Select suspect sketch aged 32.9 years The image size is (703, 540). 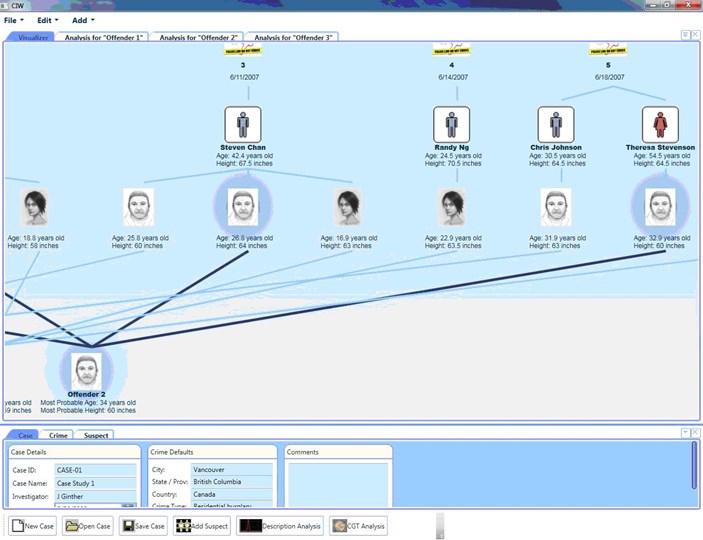[659, 207]
